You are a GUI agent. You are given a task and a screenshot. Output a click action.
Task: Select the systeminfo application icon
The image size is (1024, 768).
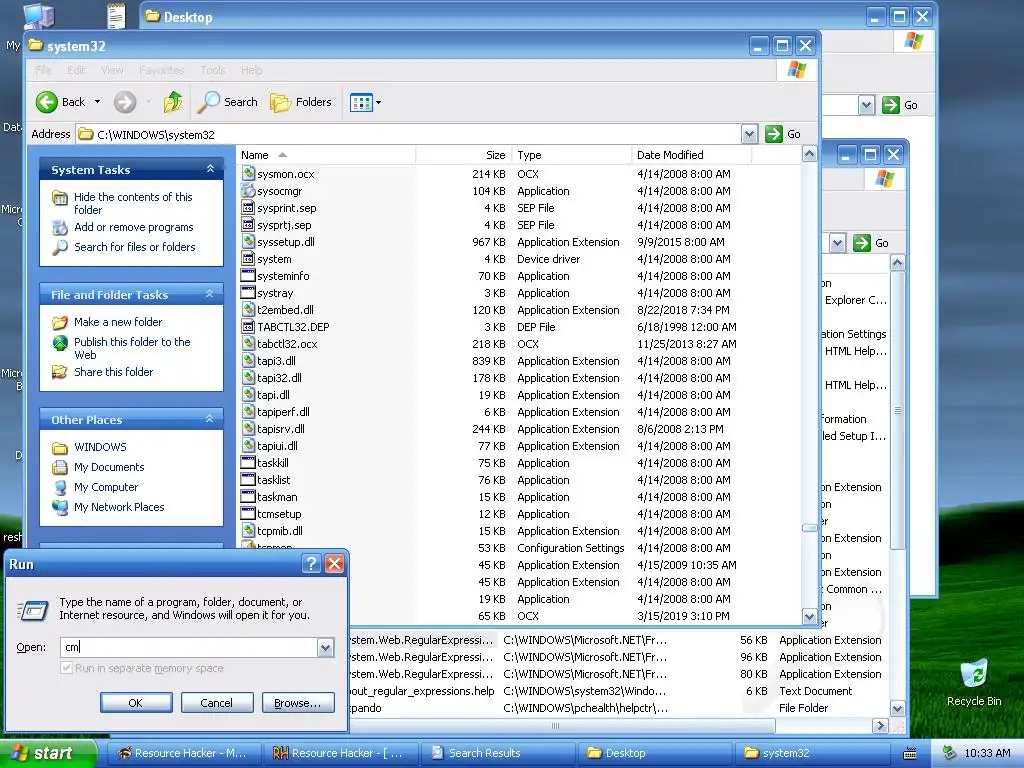point(248,276)
